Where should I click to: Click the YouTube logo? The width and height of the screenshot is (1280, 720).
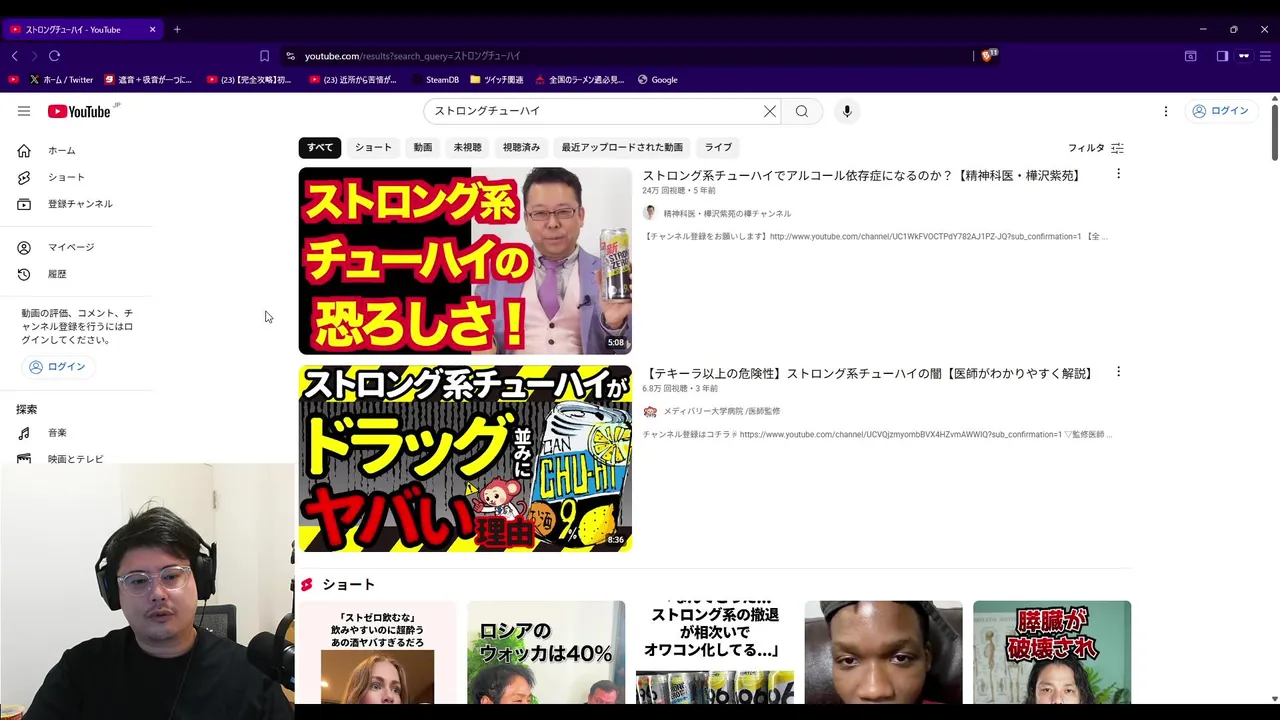[x=81, y=111]
